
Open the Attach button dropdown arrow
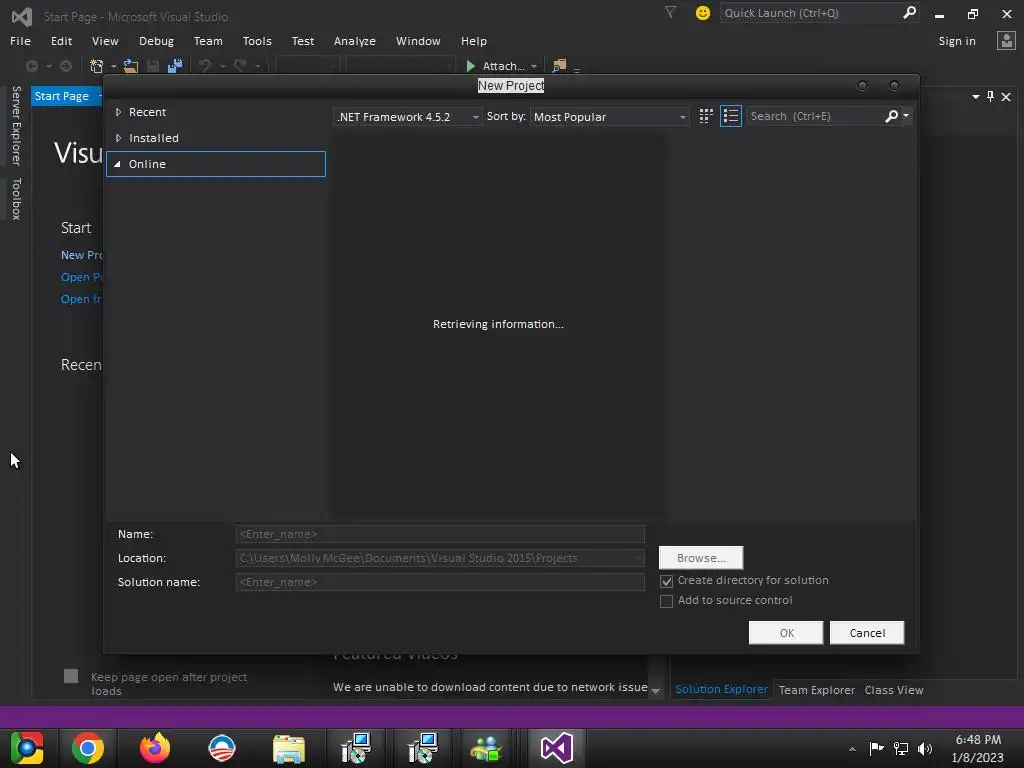[x=534, y=66]
